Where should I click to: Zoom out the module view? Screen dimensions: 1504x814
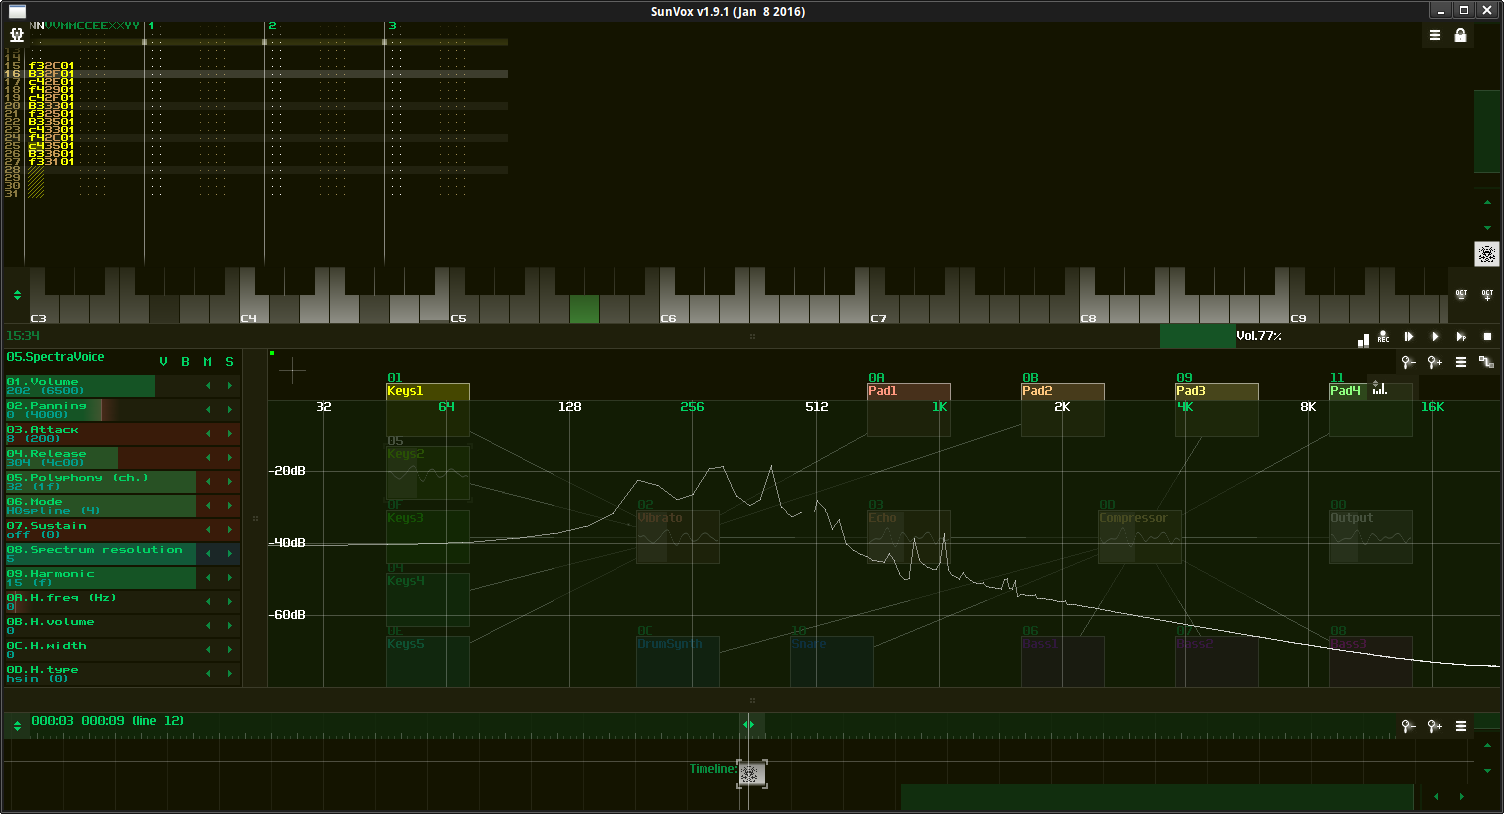(x=1408, y=362)
